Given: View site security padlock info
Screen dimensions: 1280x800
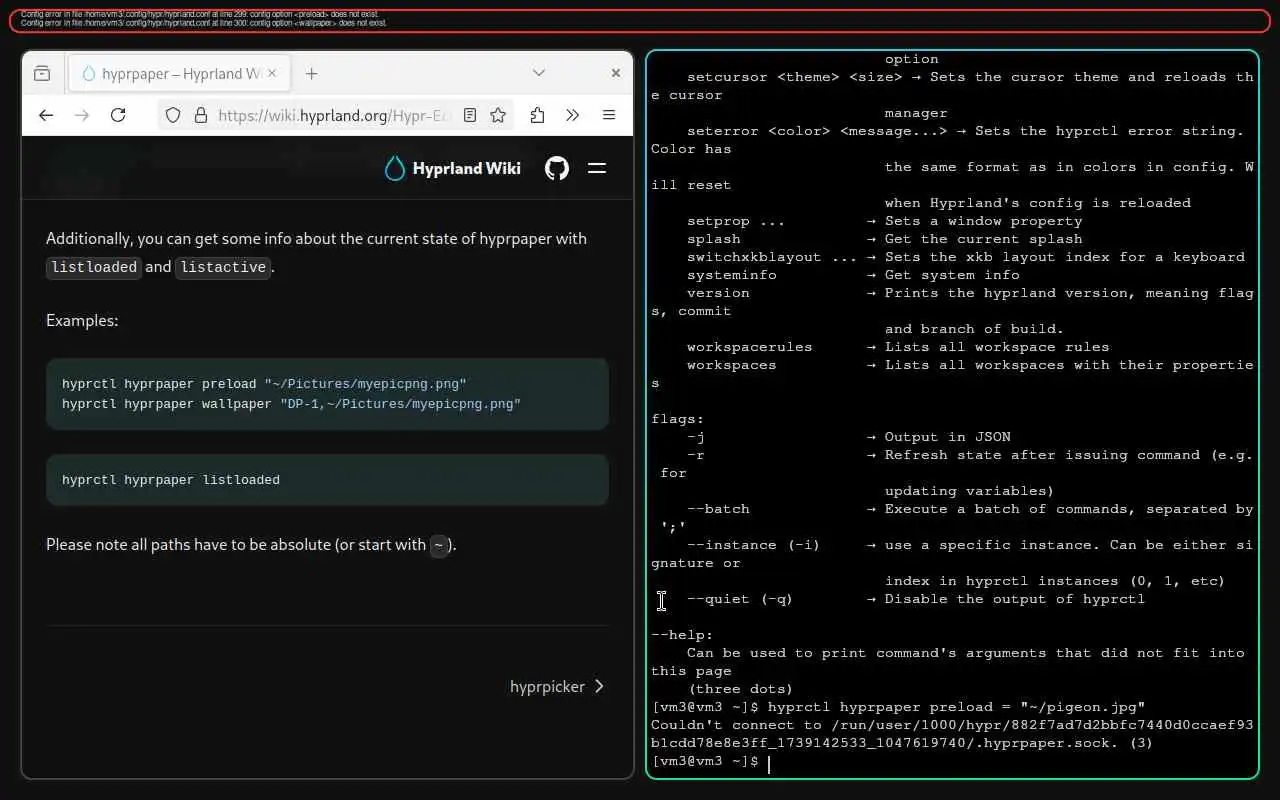Looking at the screenshot, I should click(200, 115).
